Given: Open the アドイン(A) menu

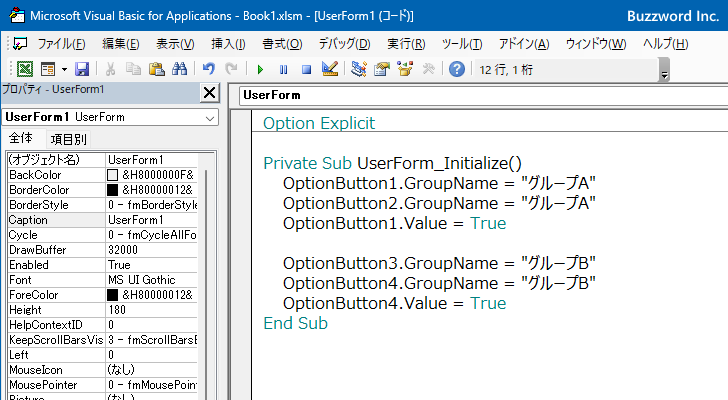Looking at the screenshot, I should [x=524, y=44].
